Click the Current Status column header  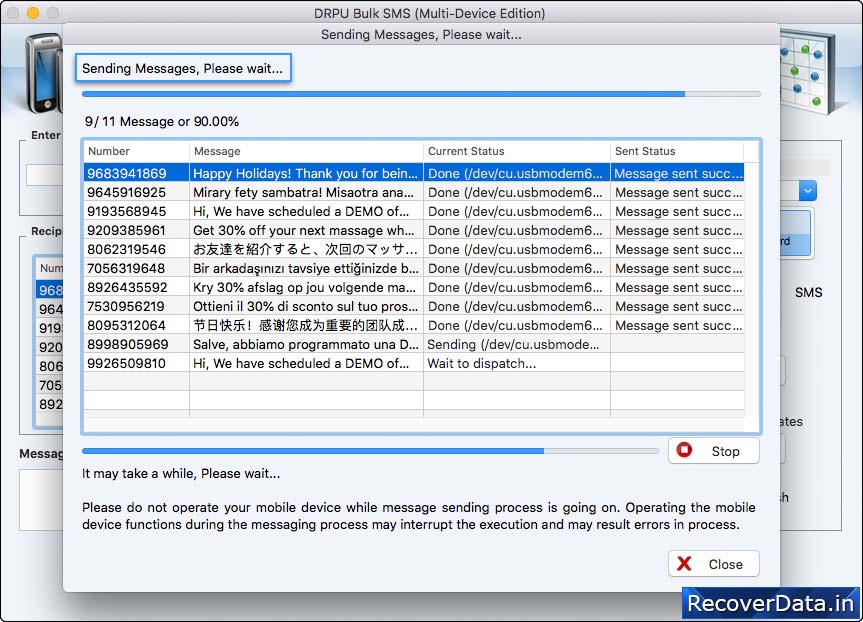516,151
